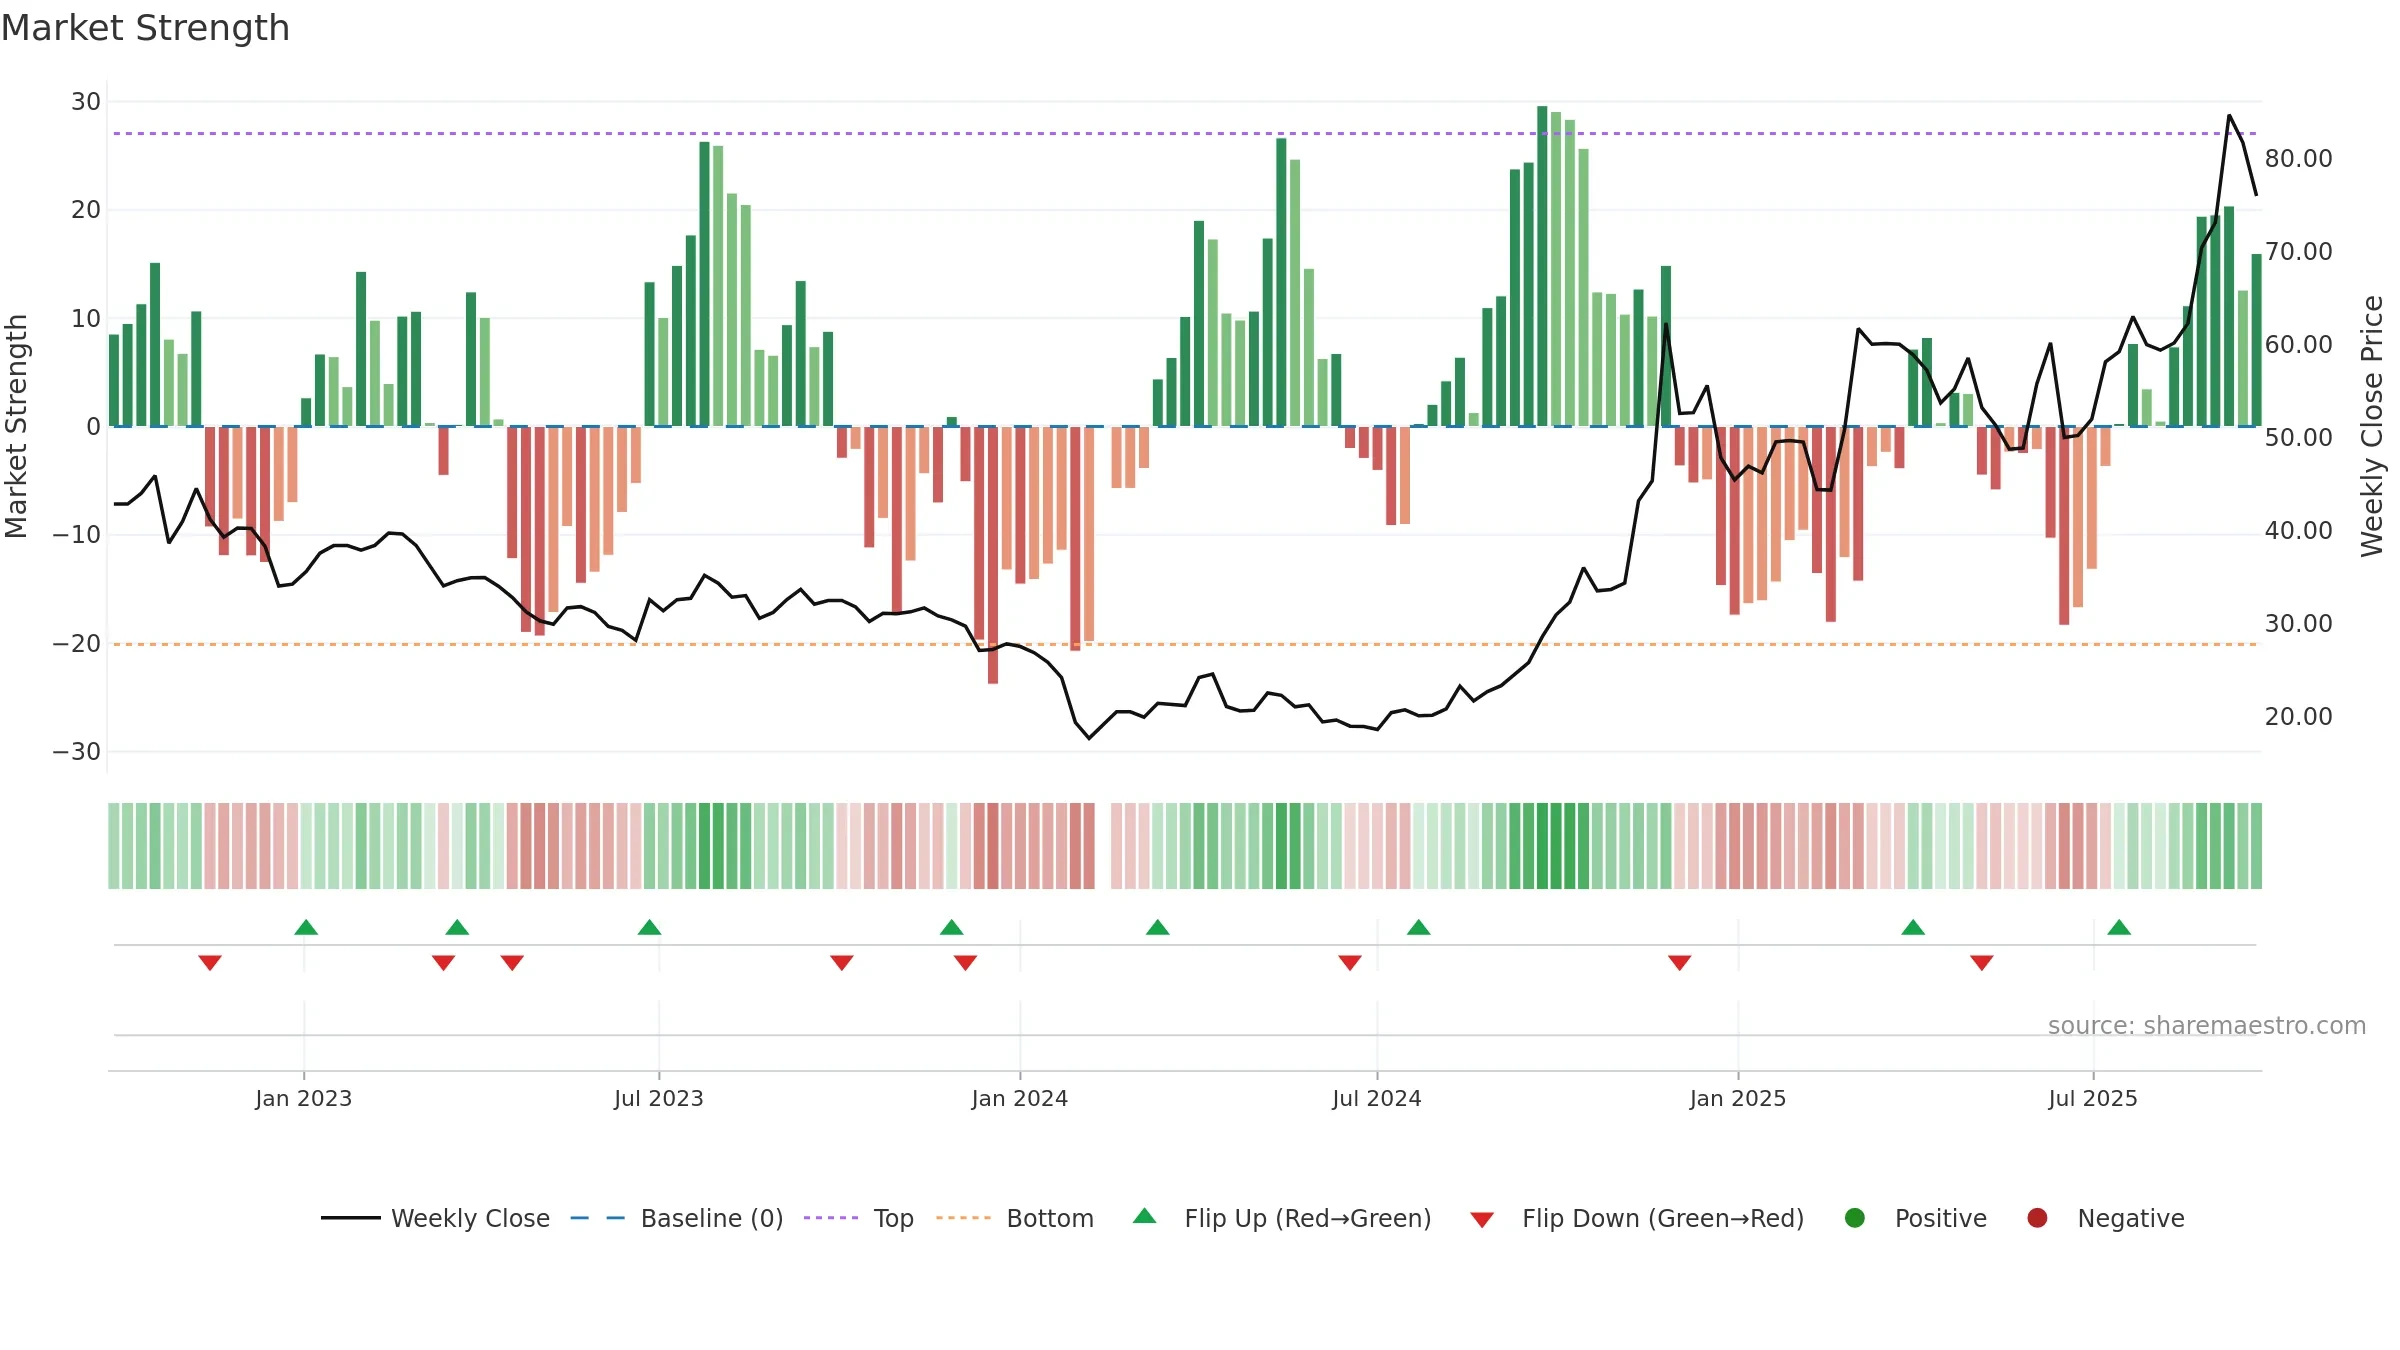The height and width of the screenshot is (1350, 2400).
Task: Toggle the Bottom legend entry
Action: (1015, 1218)
